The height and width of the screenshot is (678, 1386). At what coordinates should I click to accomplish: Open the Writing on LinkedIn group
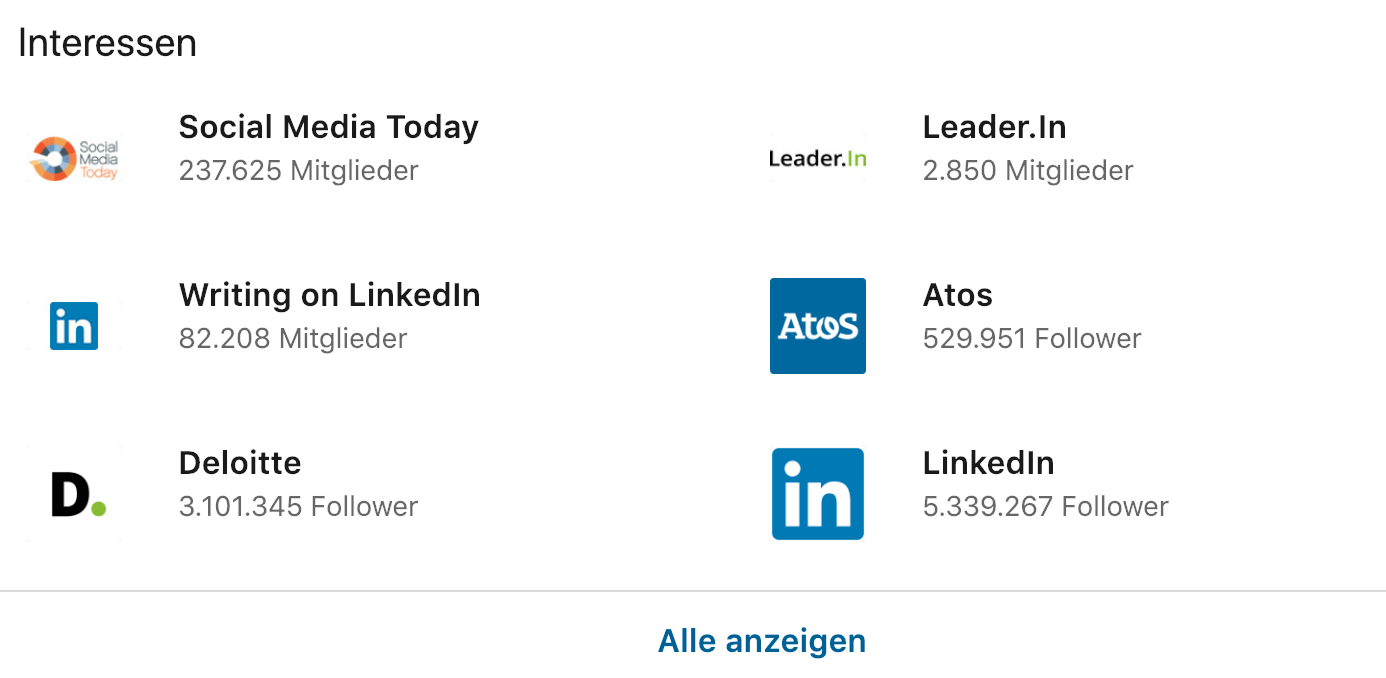pyautogui.click(x=330, y=295)
